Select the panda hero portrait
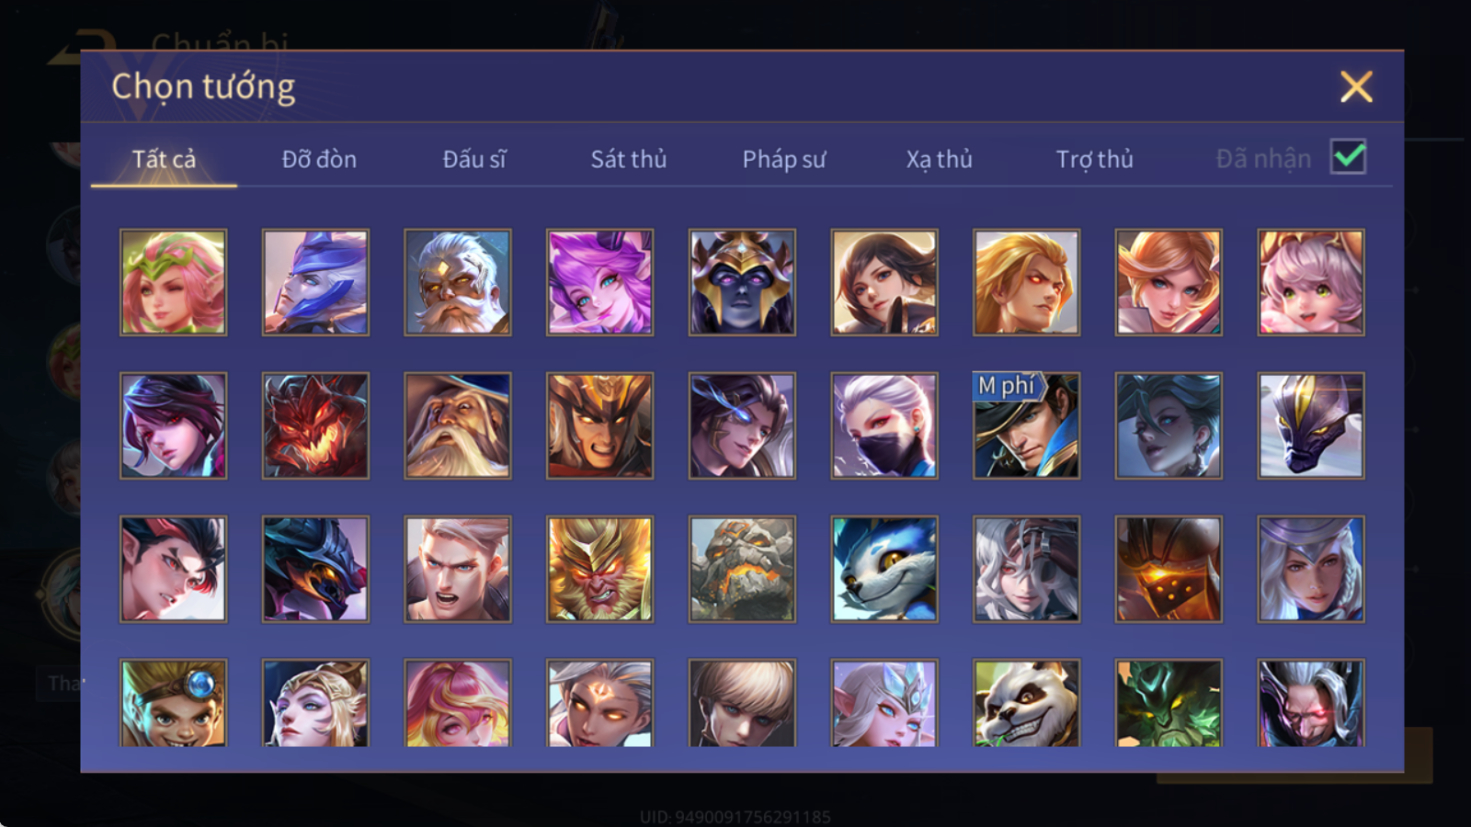This screenshot has height=827, width=1471. click(x=1026, y=703)
